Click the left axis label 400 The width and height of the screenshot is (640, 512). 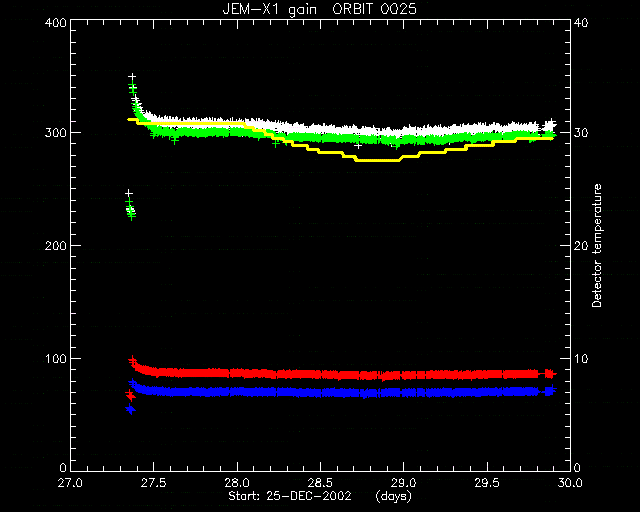(x=56, y=23)
